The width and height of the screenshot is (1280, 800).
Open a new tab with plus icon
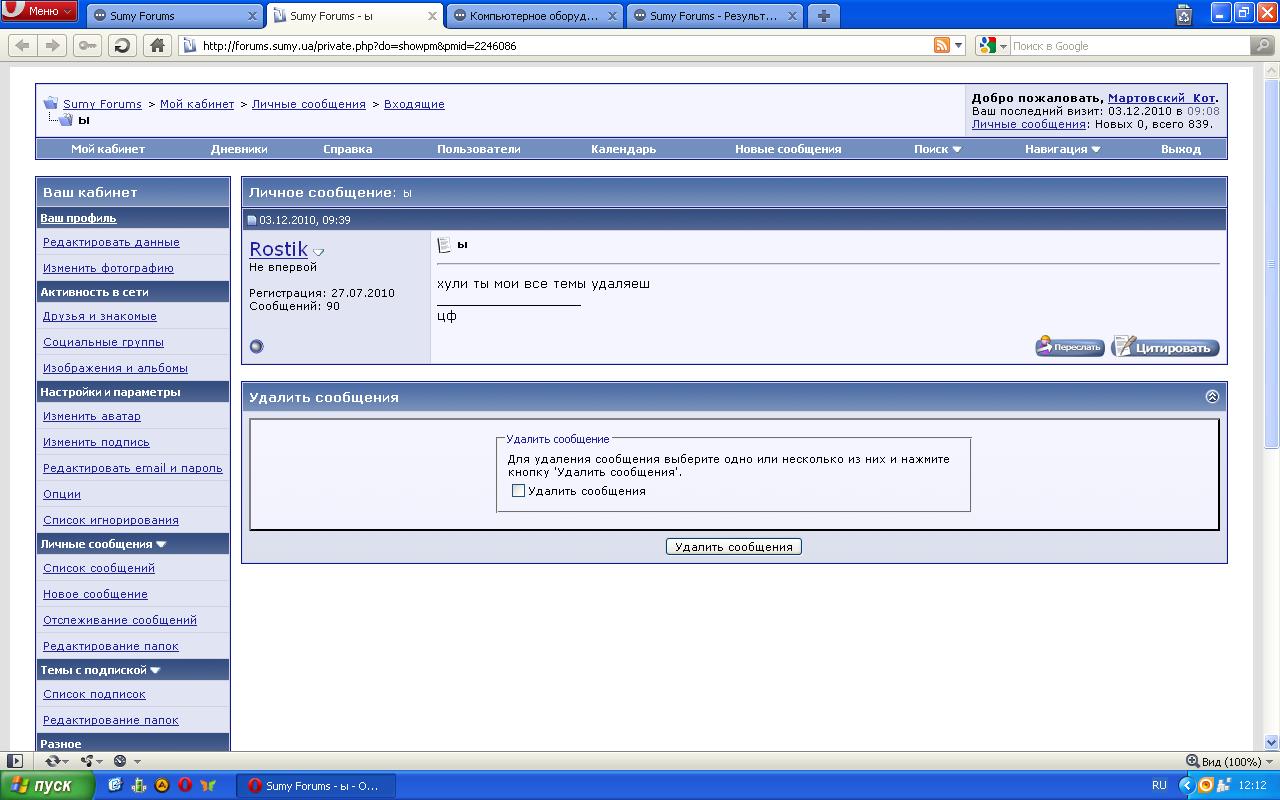pos(823,15)
